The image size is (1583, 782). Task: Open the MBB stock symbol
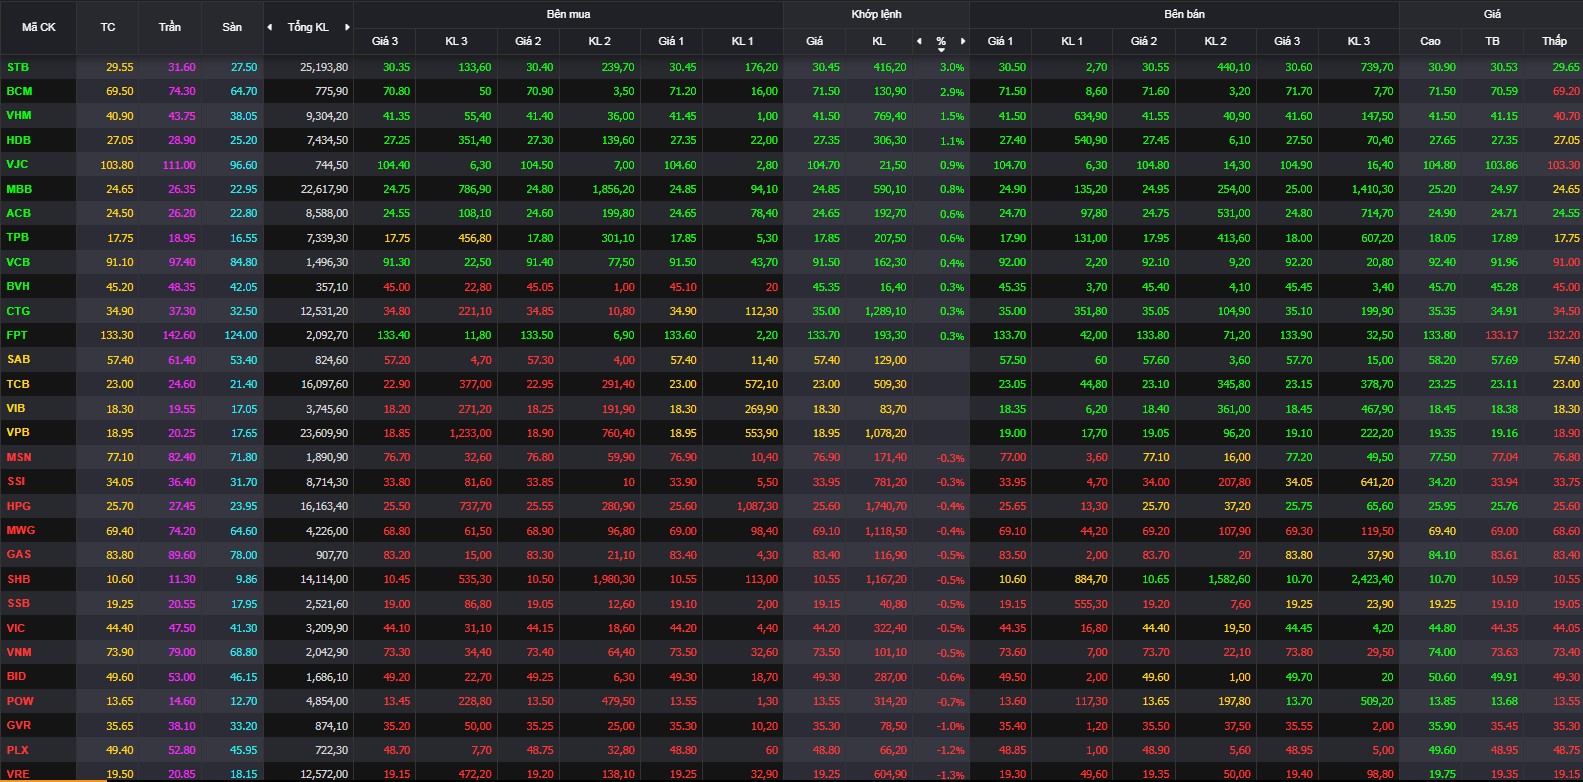pyautogui.click(x=19, y=189)
